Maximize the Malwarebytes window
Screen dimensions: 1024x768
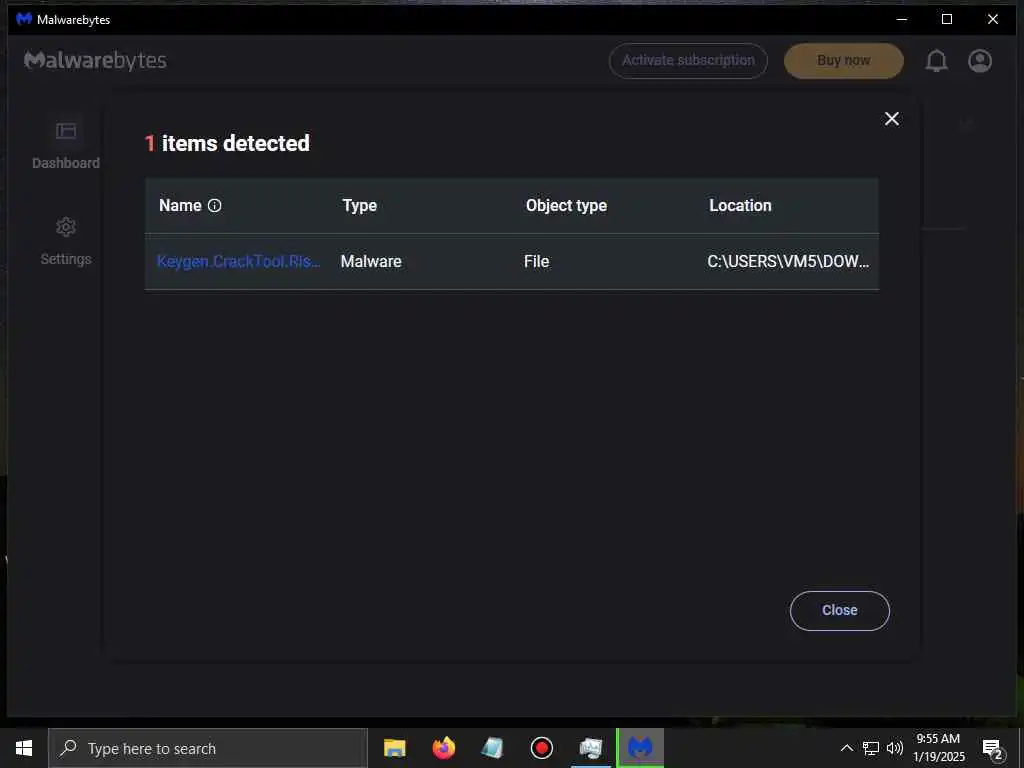pos(947,20)
